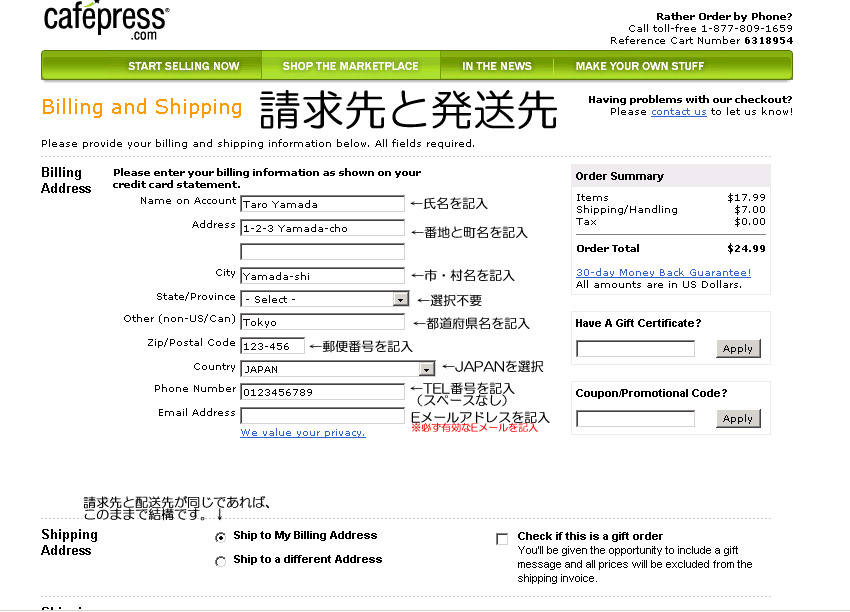Click the Coupon/Promotional Code? heading
The width and height of the screenshot is (850, 612).
click(651, 393)
